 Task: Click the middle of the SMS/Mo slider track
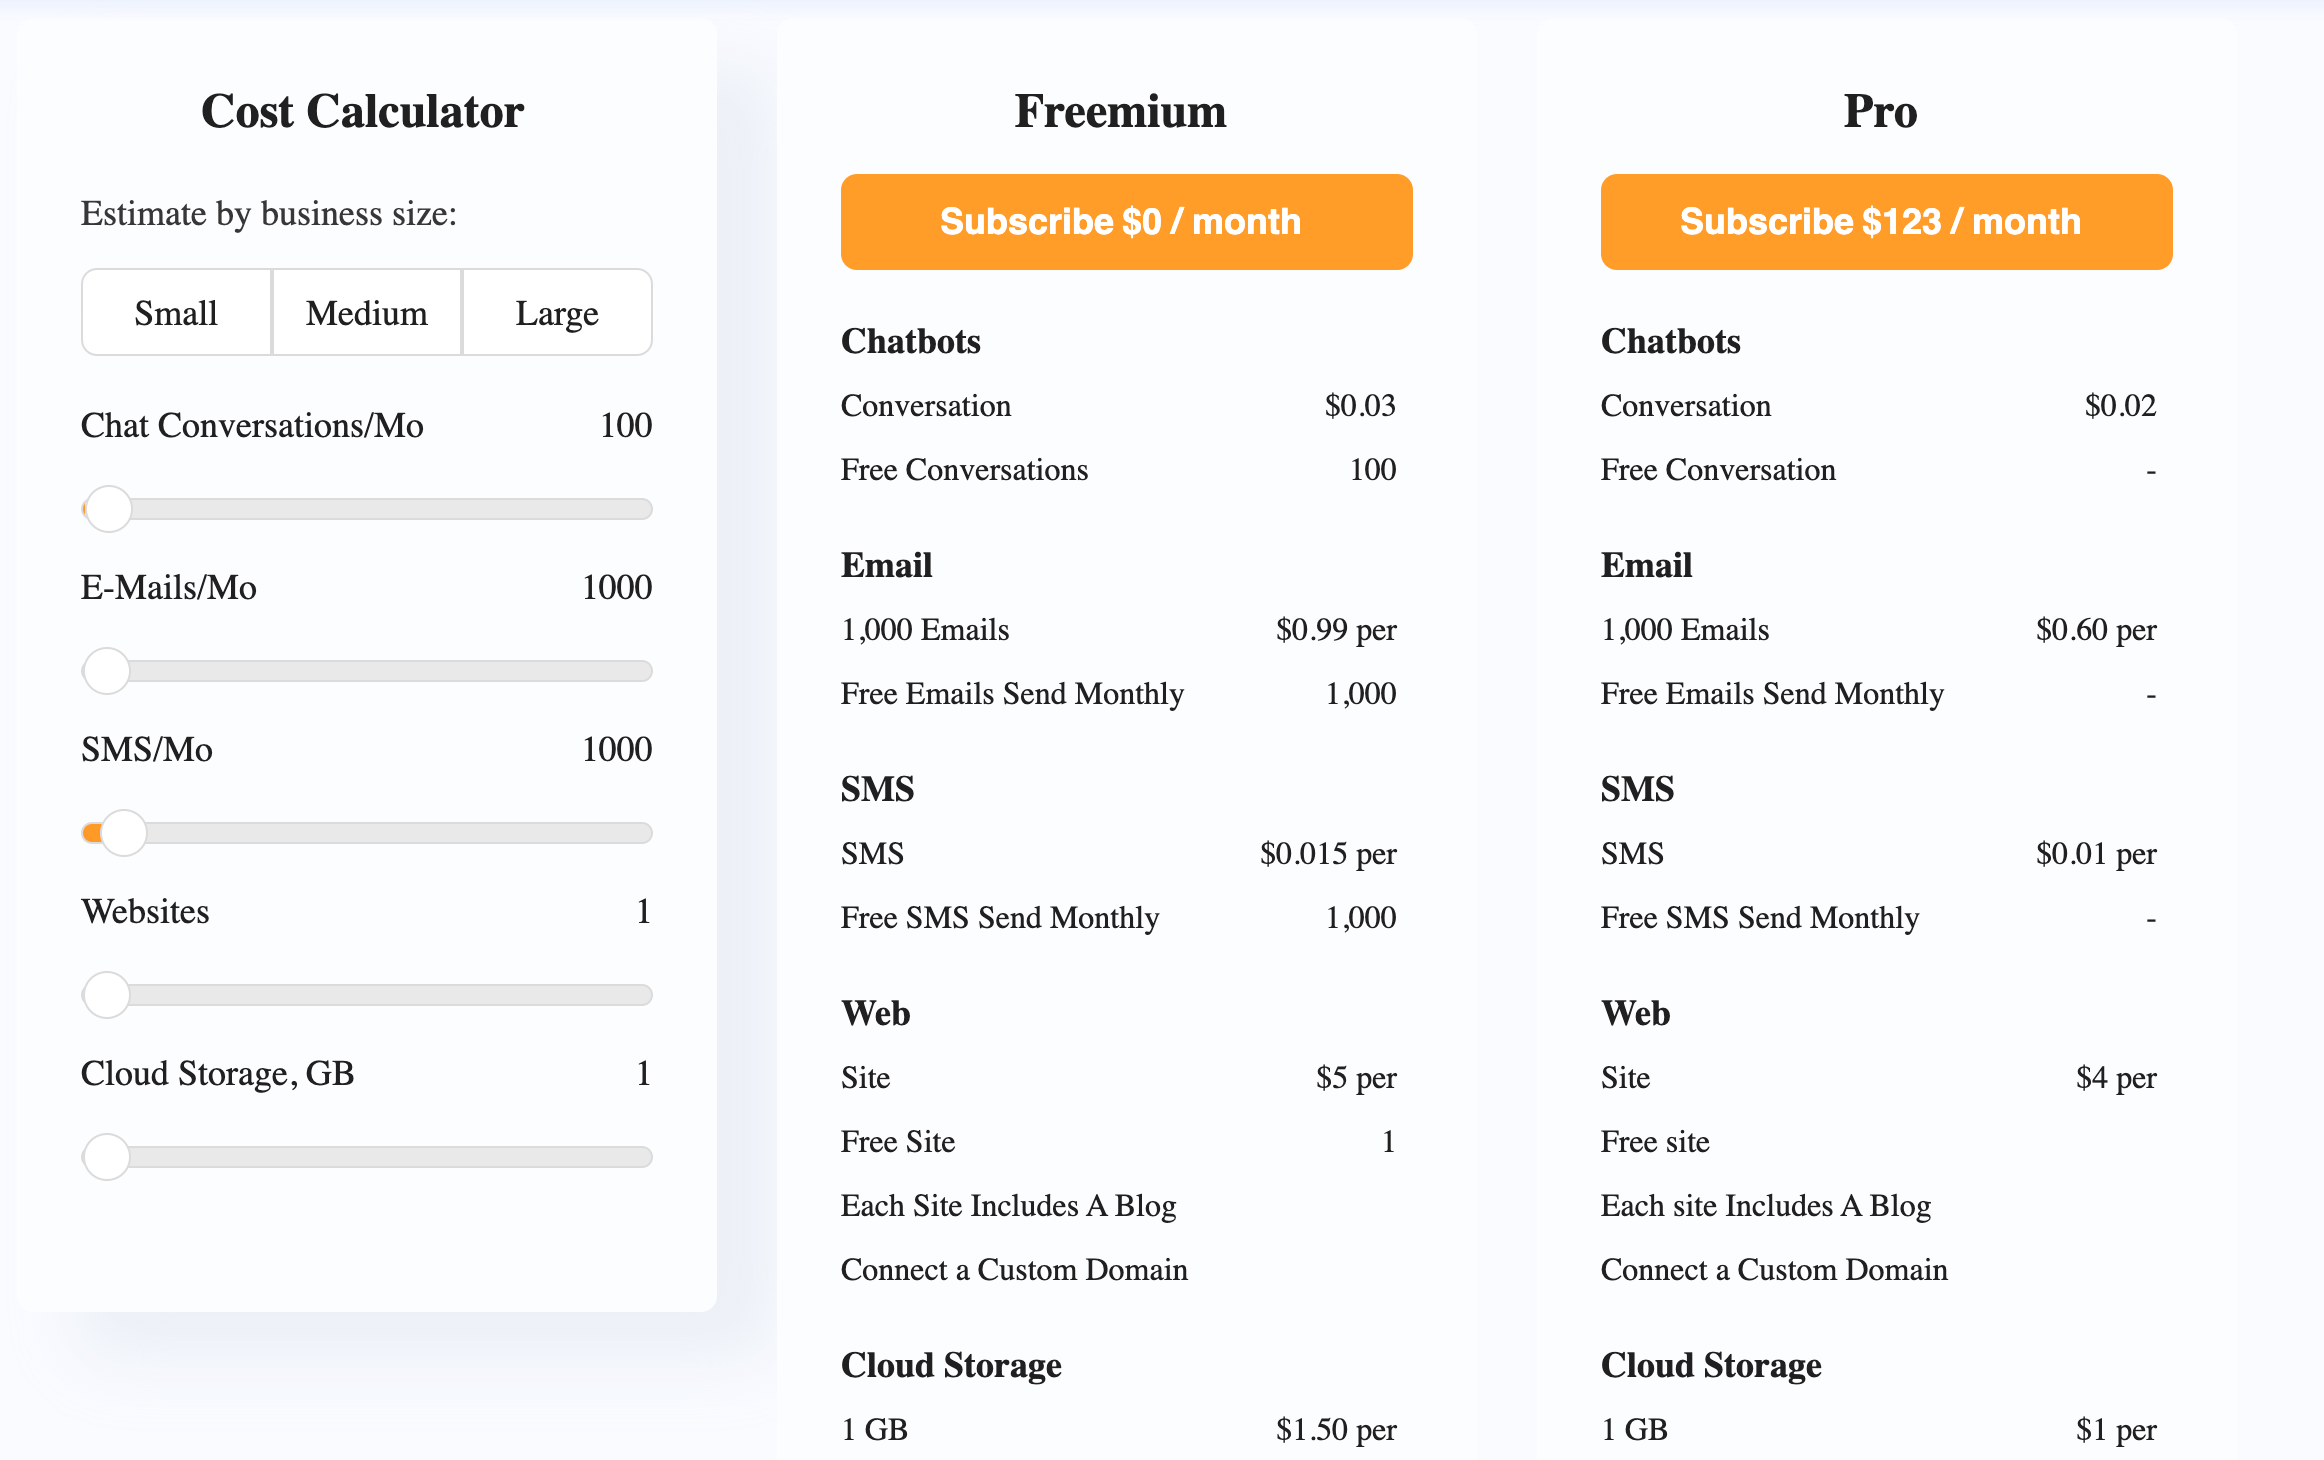[367, 833]
